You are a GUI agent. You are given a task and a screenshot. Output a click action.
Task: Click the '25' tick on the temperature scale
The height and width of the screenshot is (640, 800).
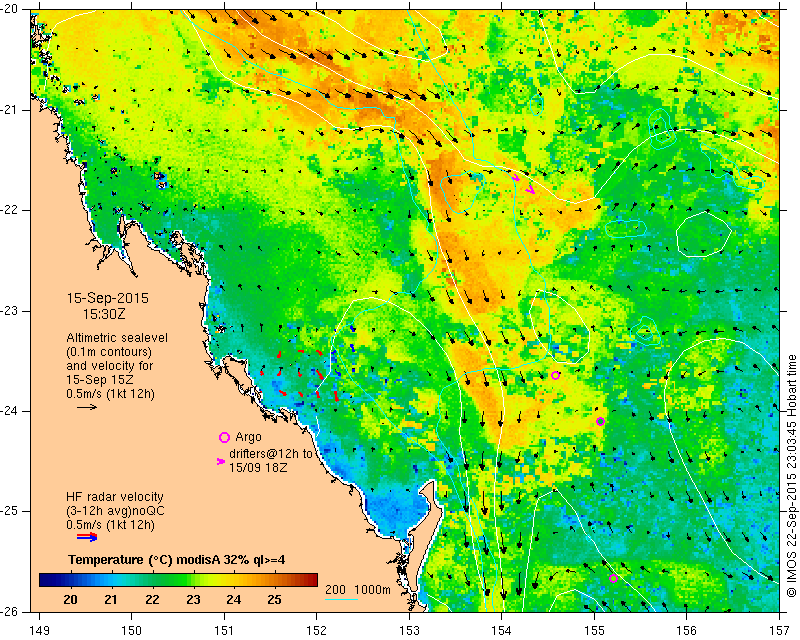pos(274,600)
